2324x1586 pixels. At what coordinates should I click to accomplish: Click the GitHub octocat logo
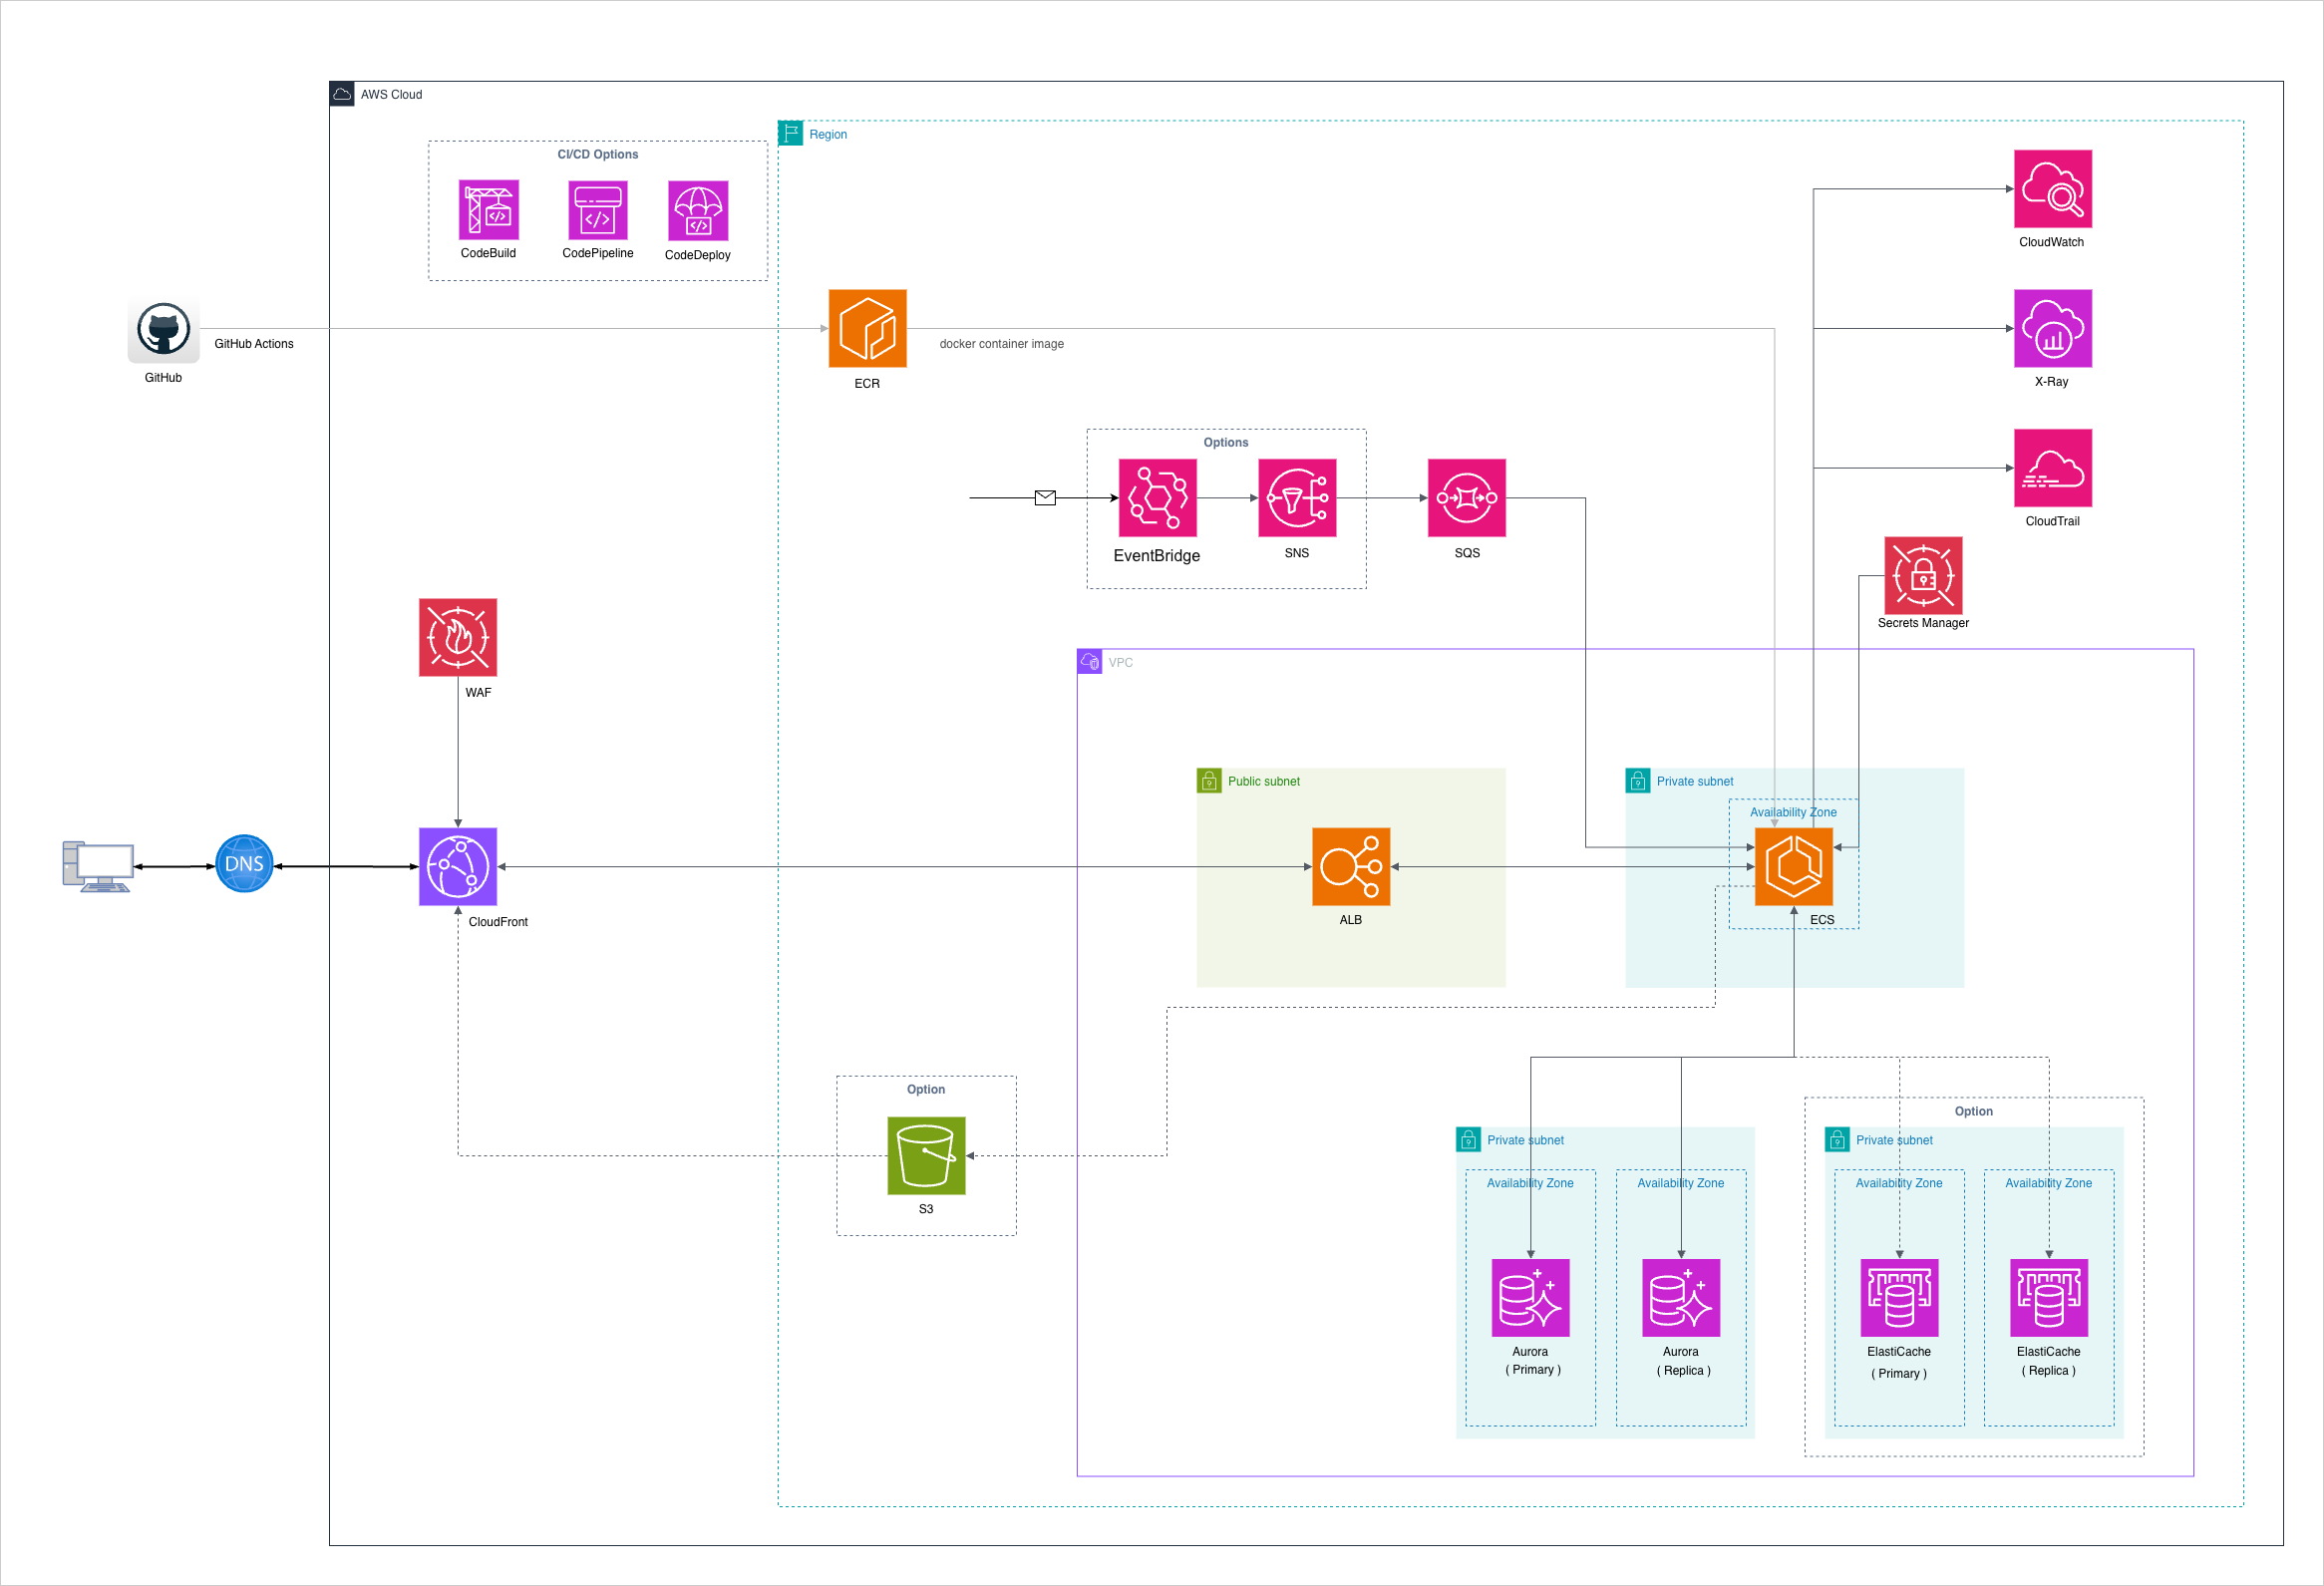[163, 328]
